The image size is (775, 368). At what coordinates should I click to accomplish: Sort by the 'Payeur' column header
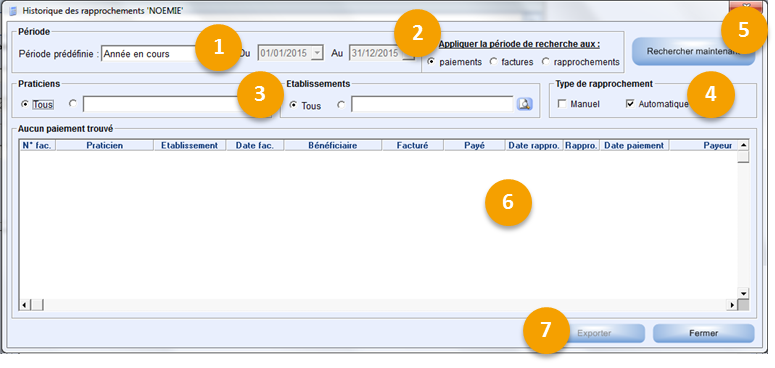[x=703, y=145]
